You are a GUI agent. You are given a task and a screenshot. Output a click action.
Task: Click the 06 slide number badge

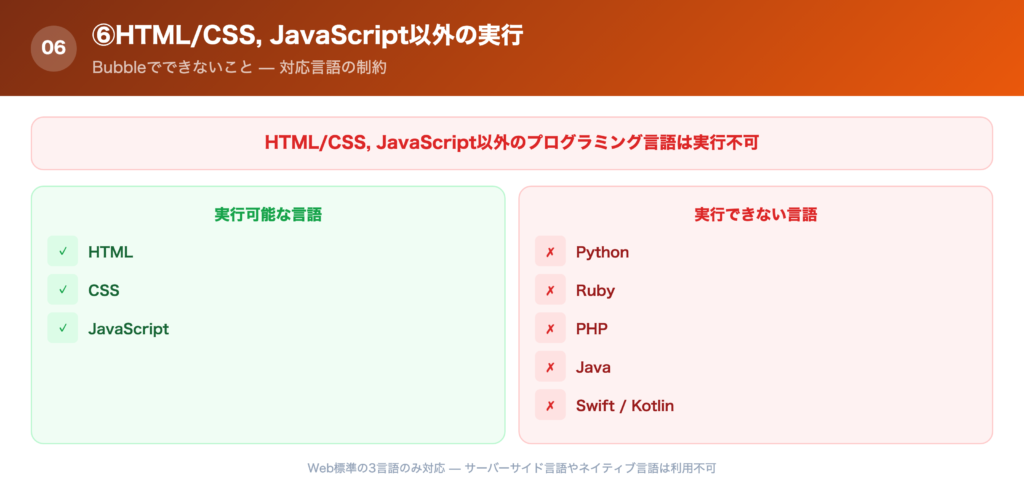[54, 48]
